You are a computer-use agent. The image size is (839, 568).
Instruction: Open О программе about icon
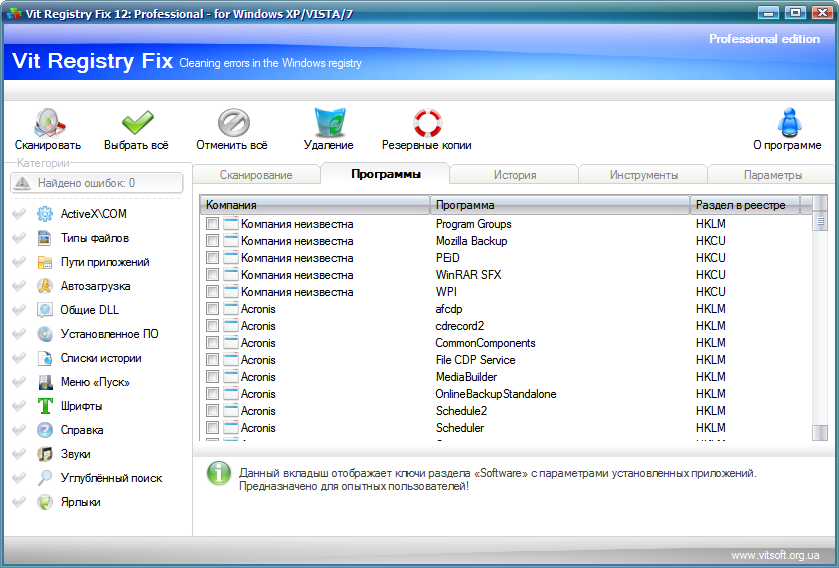tap(787, 122)
